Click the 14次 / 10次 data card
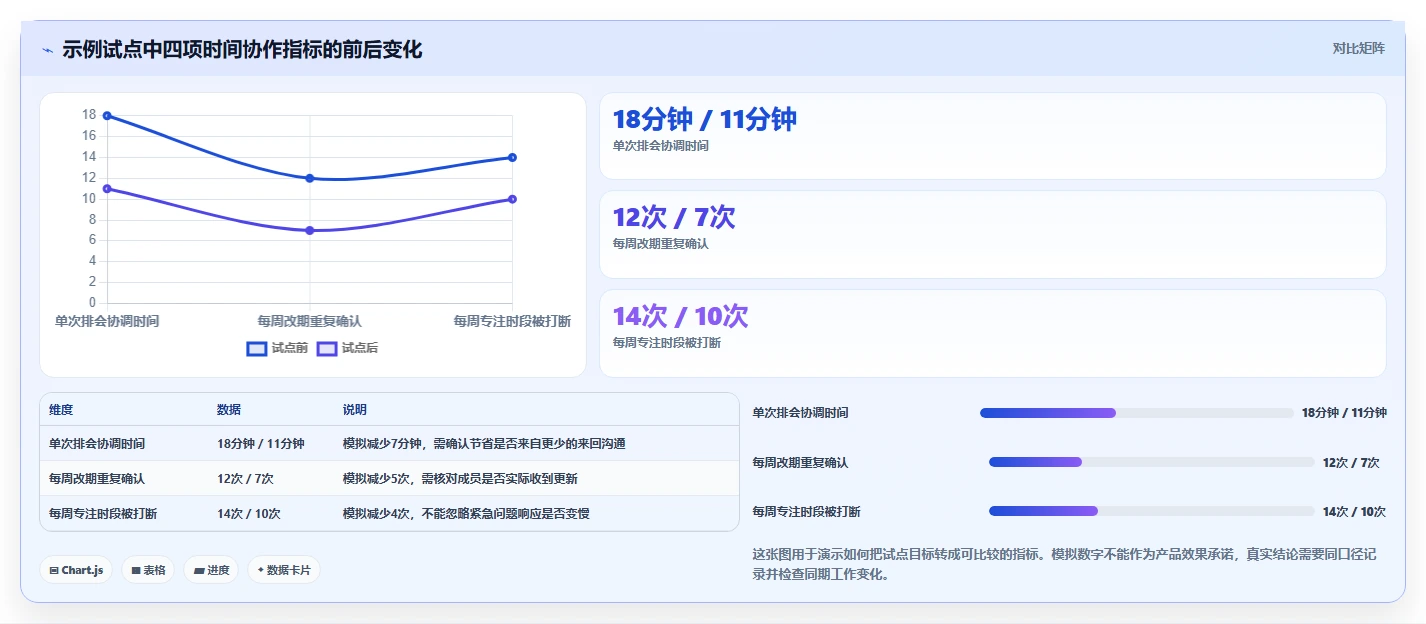1426x624 pixels. coord(992,333)
